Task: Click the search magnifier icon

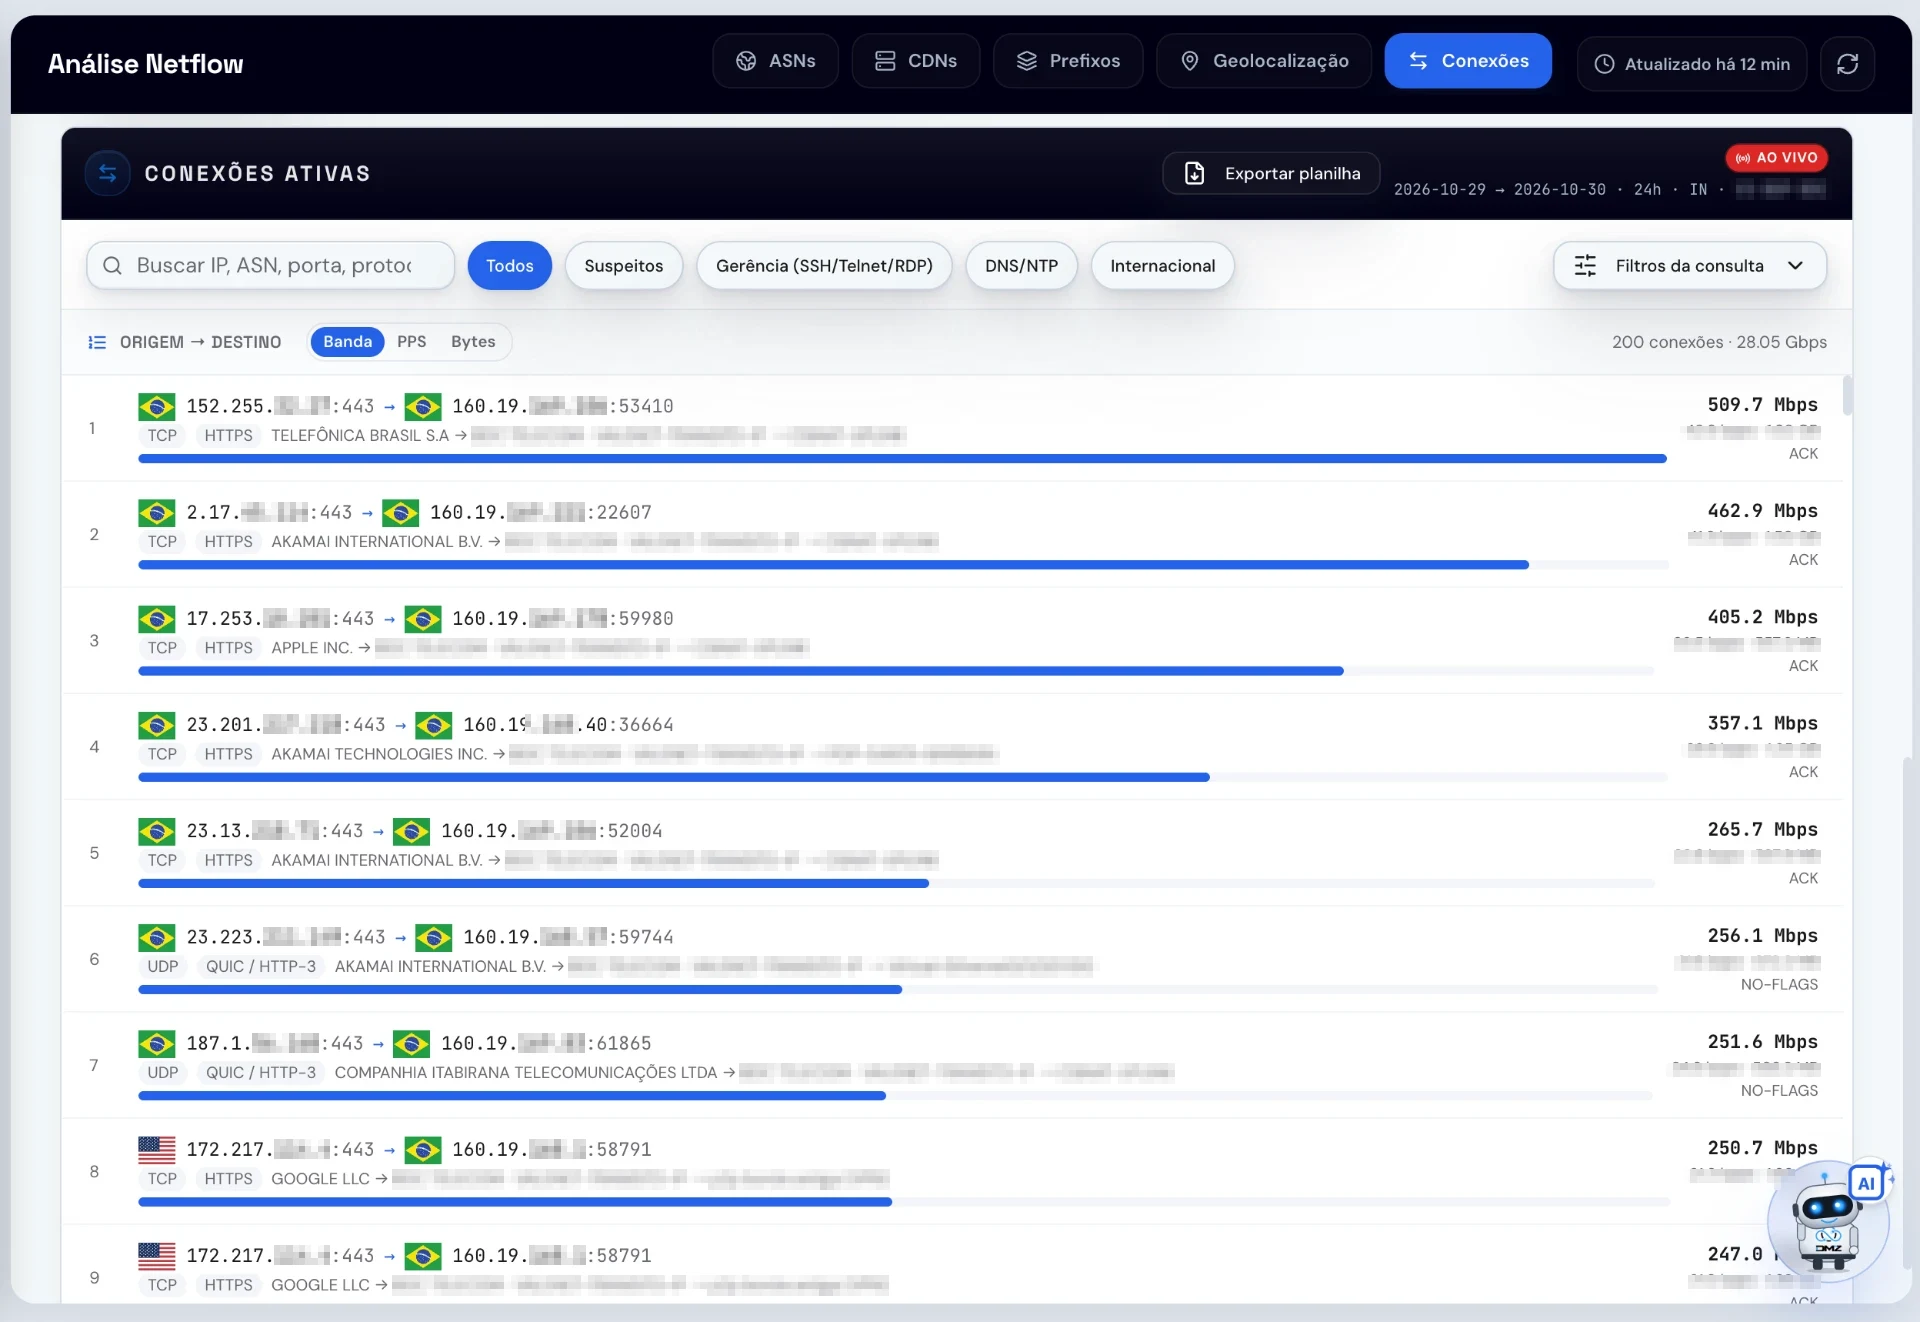Action: coord(113,266)
